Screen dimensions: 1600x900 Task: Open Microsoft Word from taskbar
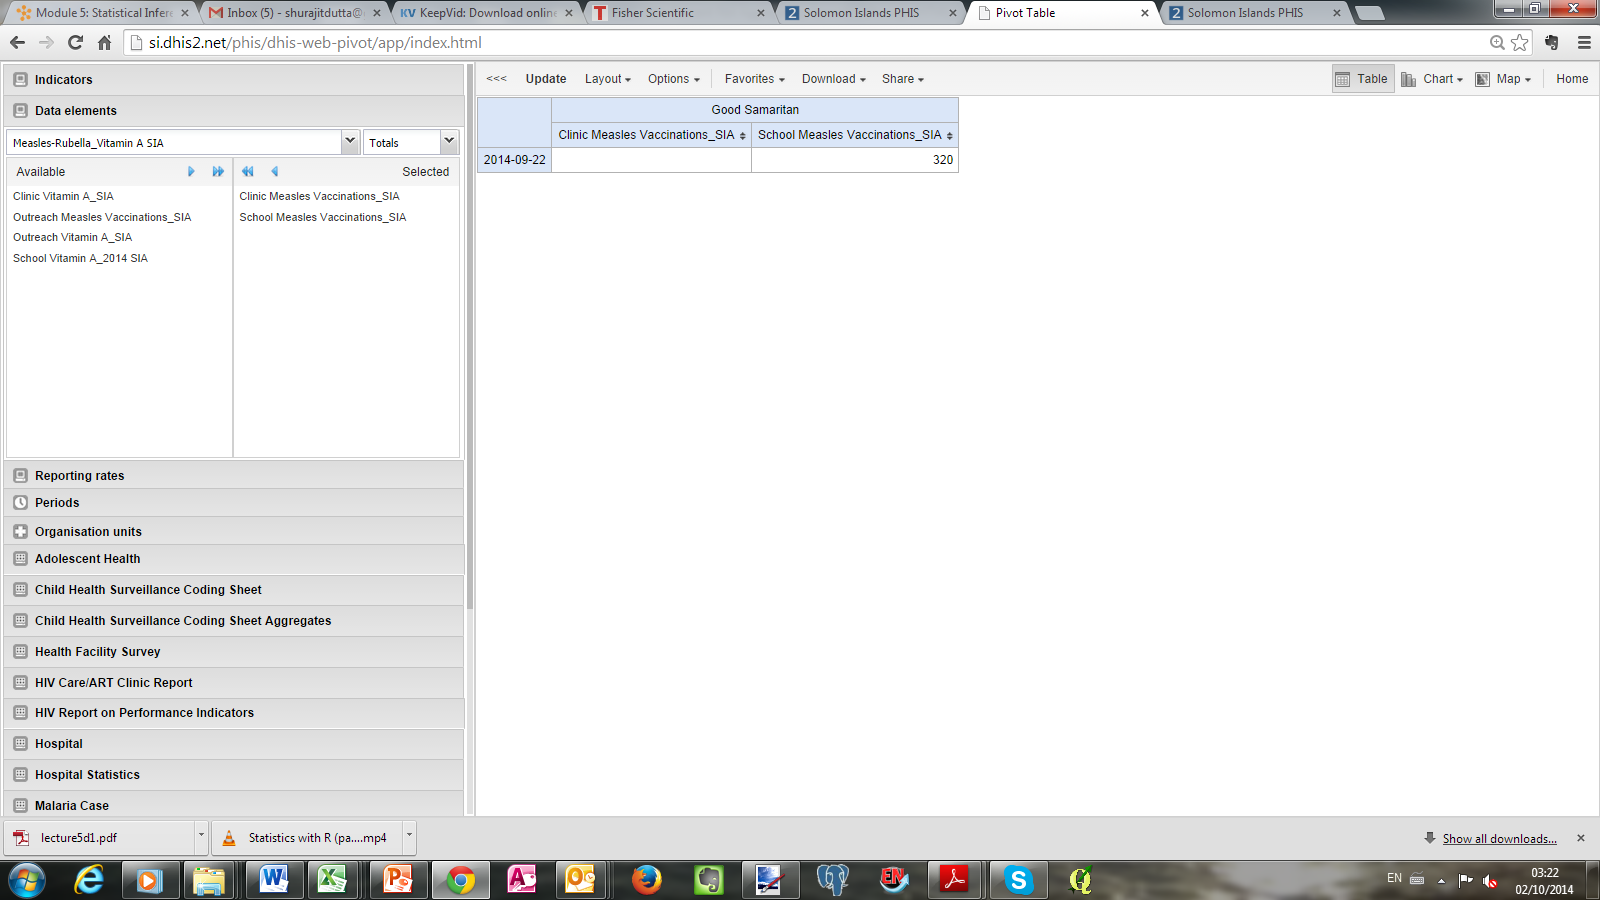pyautogui.click(x=273, y=880)
